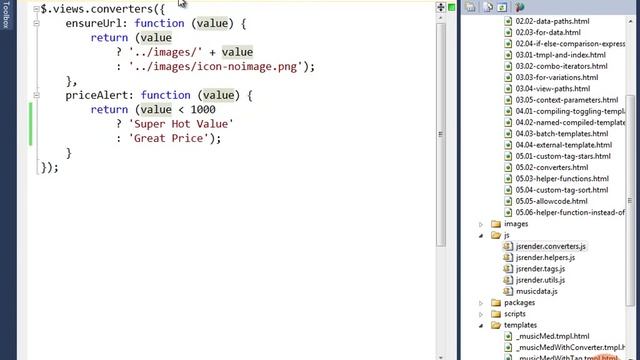Click the 05.02-converters.html file icon
Viewport: 640px width, 360px height.
click(x=508, y=167)
